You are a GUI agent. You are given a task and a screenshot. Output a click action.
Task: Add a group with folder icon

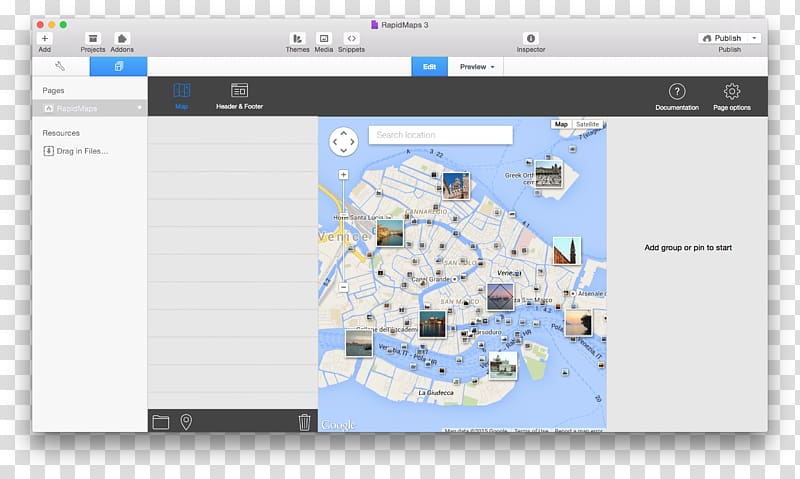tap(161, 422)
